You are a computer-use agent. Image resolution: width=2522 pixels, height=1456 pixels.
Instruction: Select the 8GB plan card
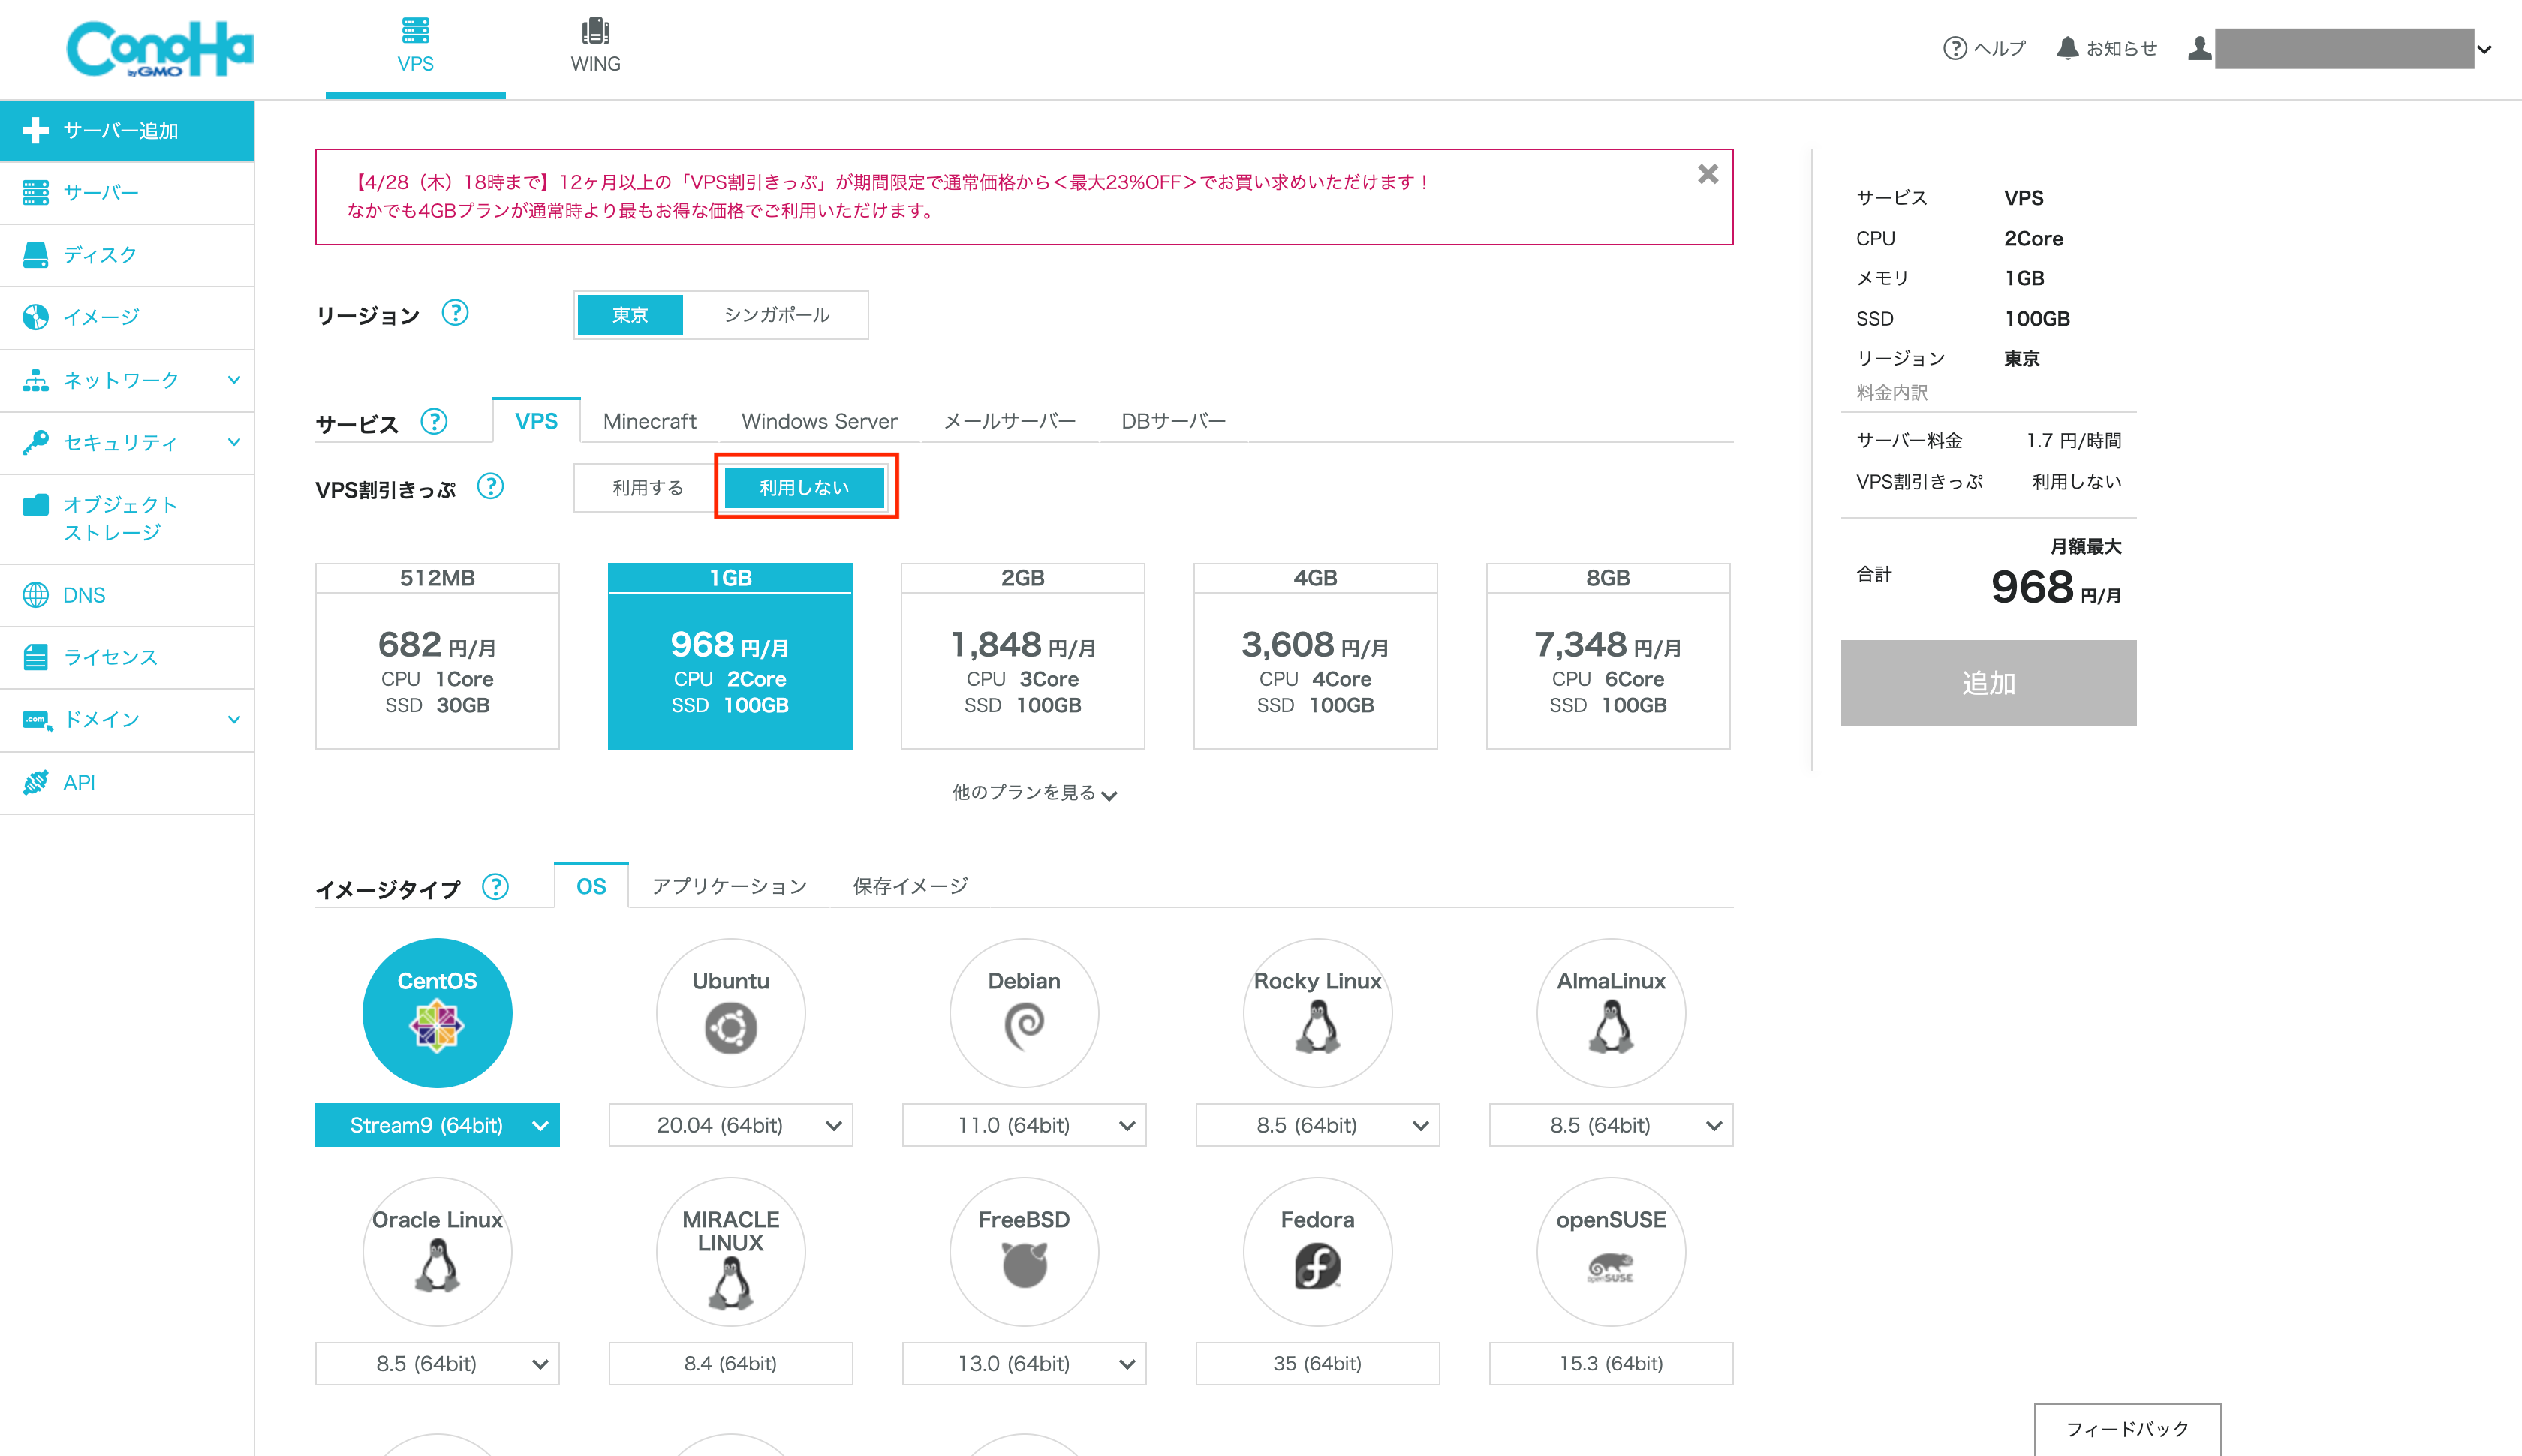pos(1608,656)
